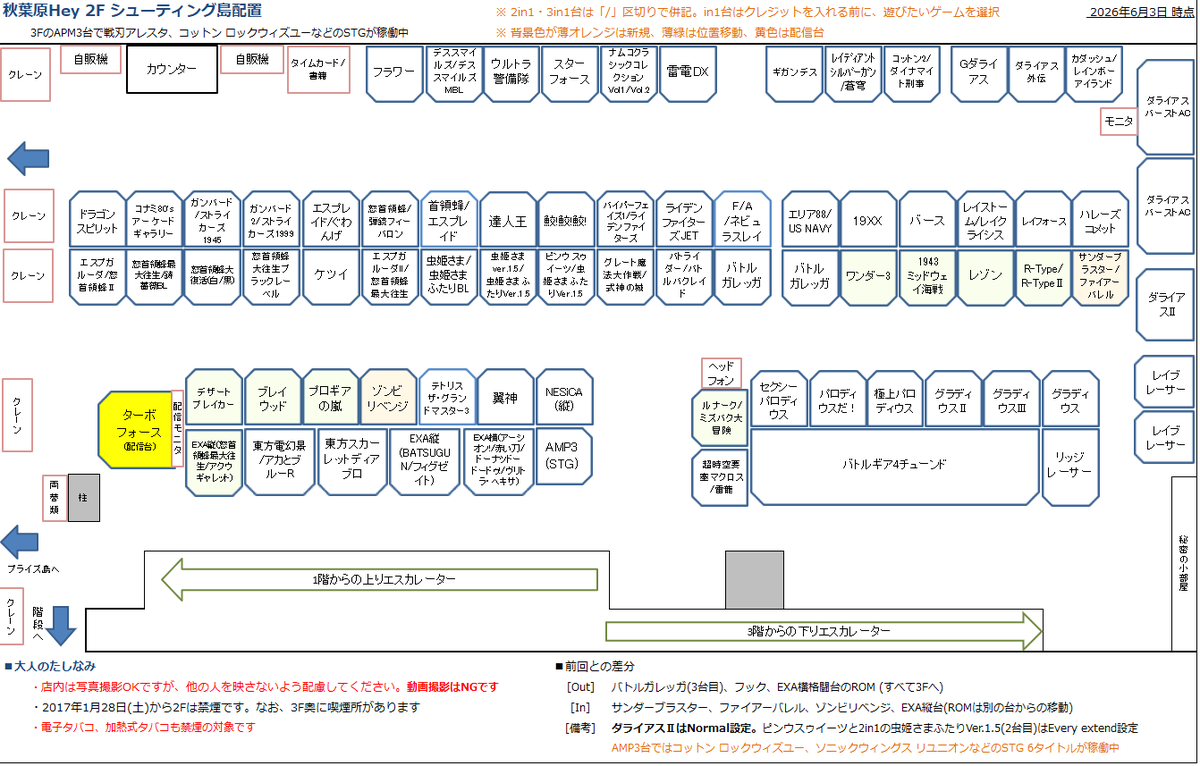Select the エリア88/US NAVY cabinet
Screen dimensions: 1200x766
[809, 220]
